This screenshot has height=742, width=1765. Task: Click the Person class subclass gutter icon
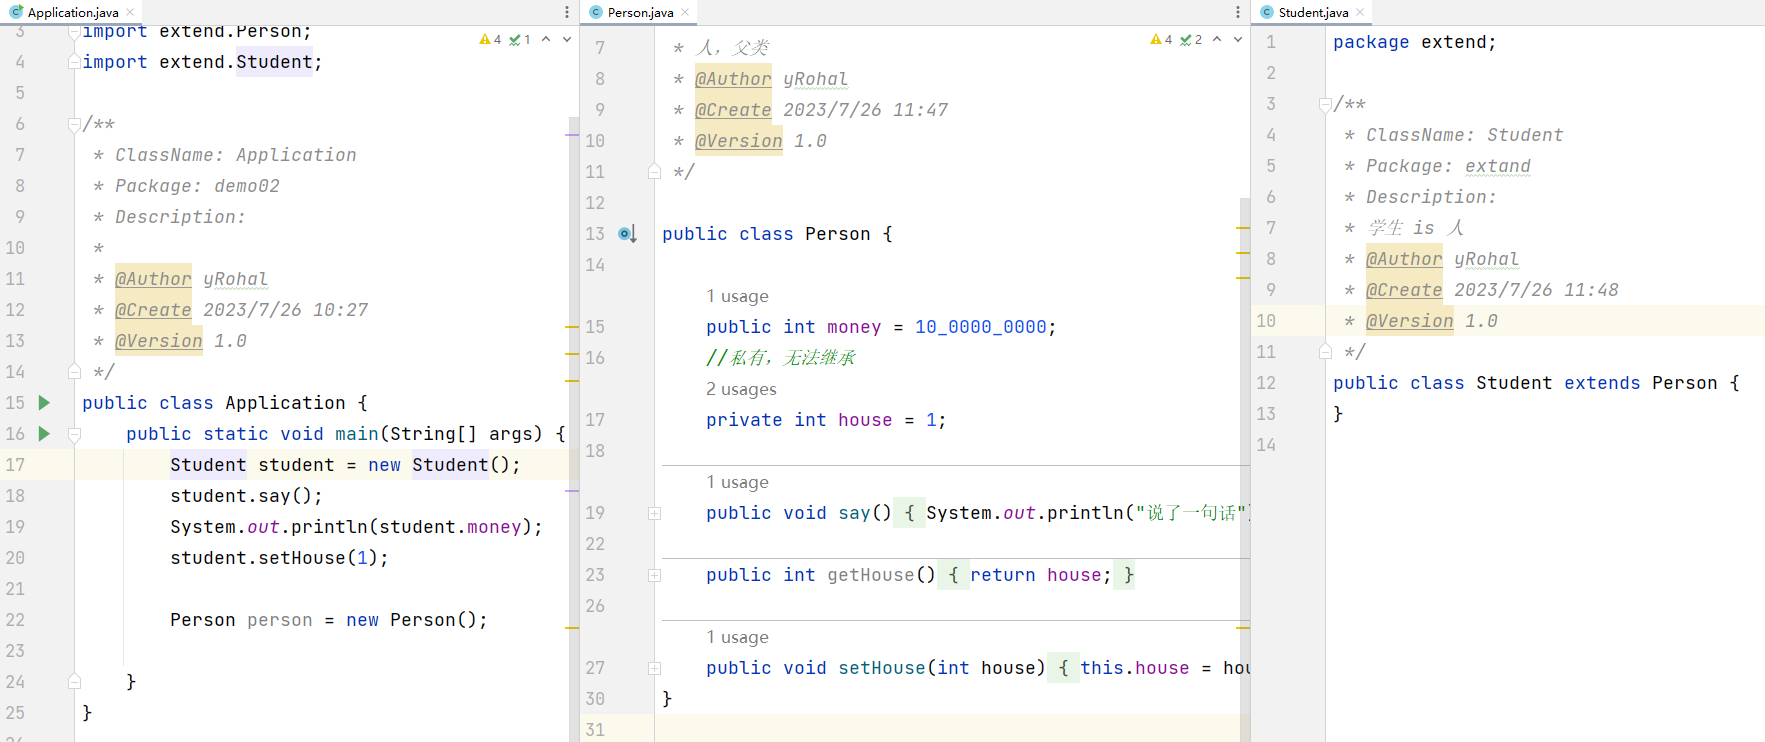point(627,234)
